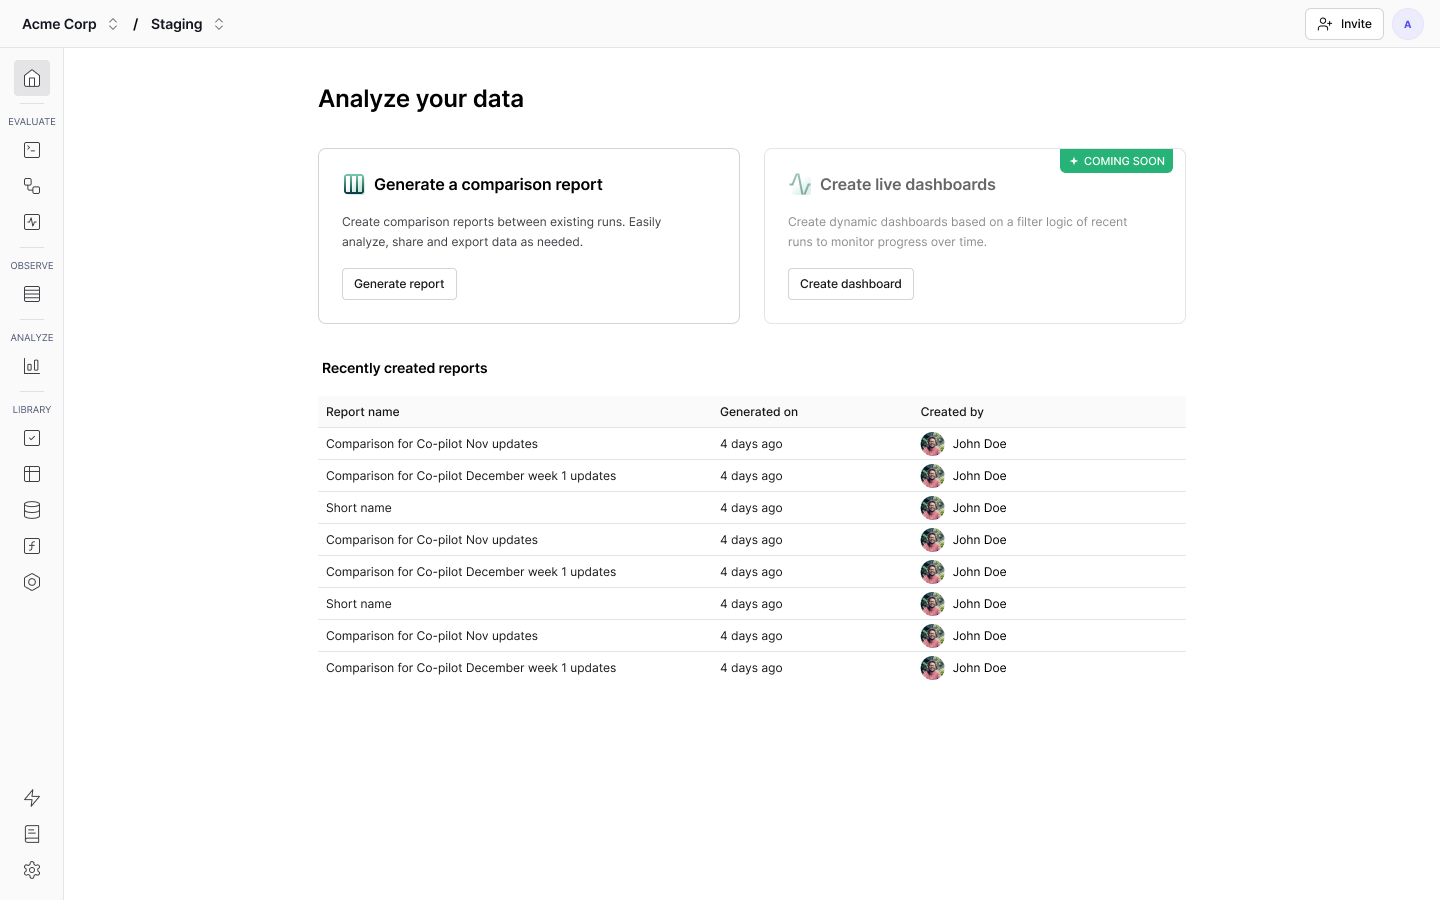Open the settings gear icon

pos(32,870)
